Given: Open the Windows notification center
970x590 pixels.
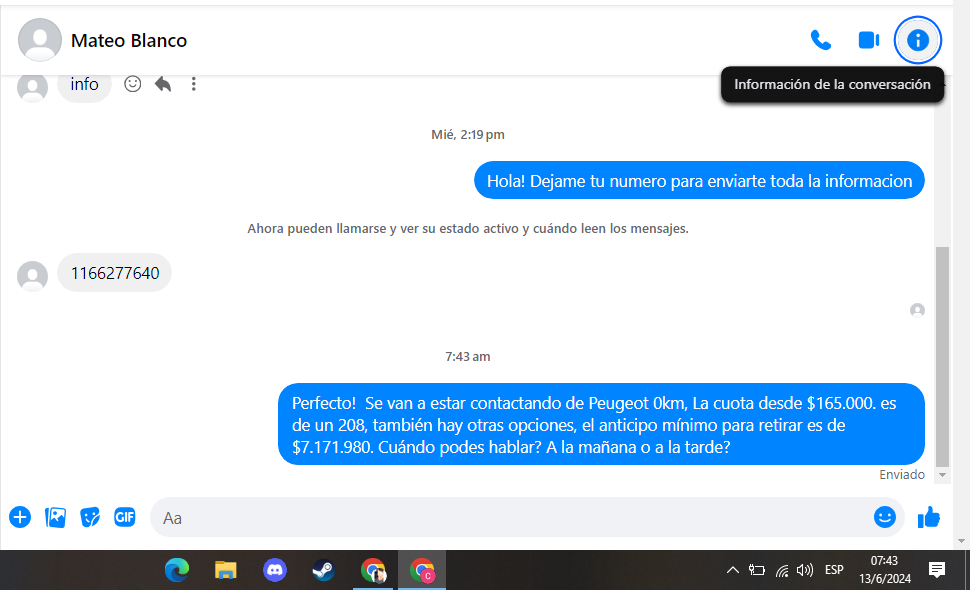Looking at the screenshot, I should 937,570.
